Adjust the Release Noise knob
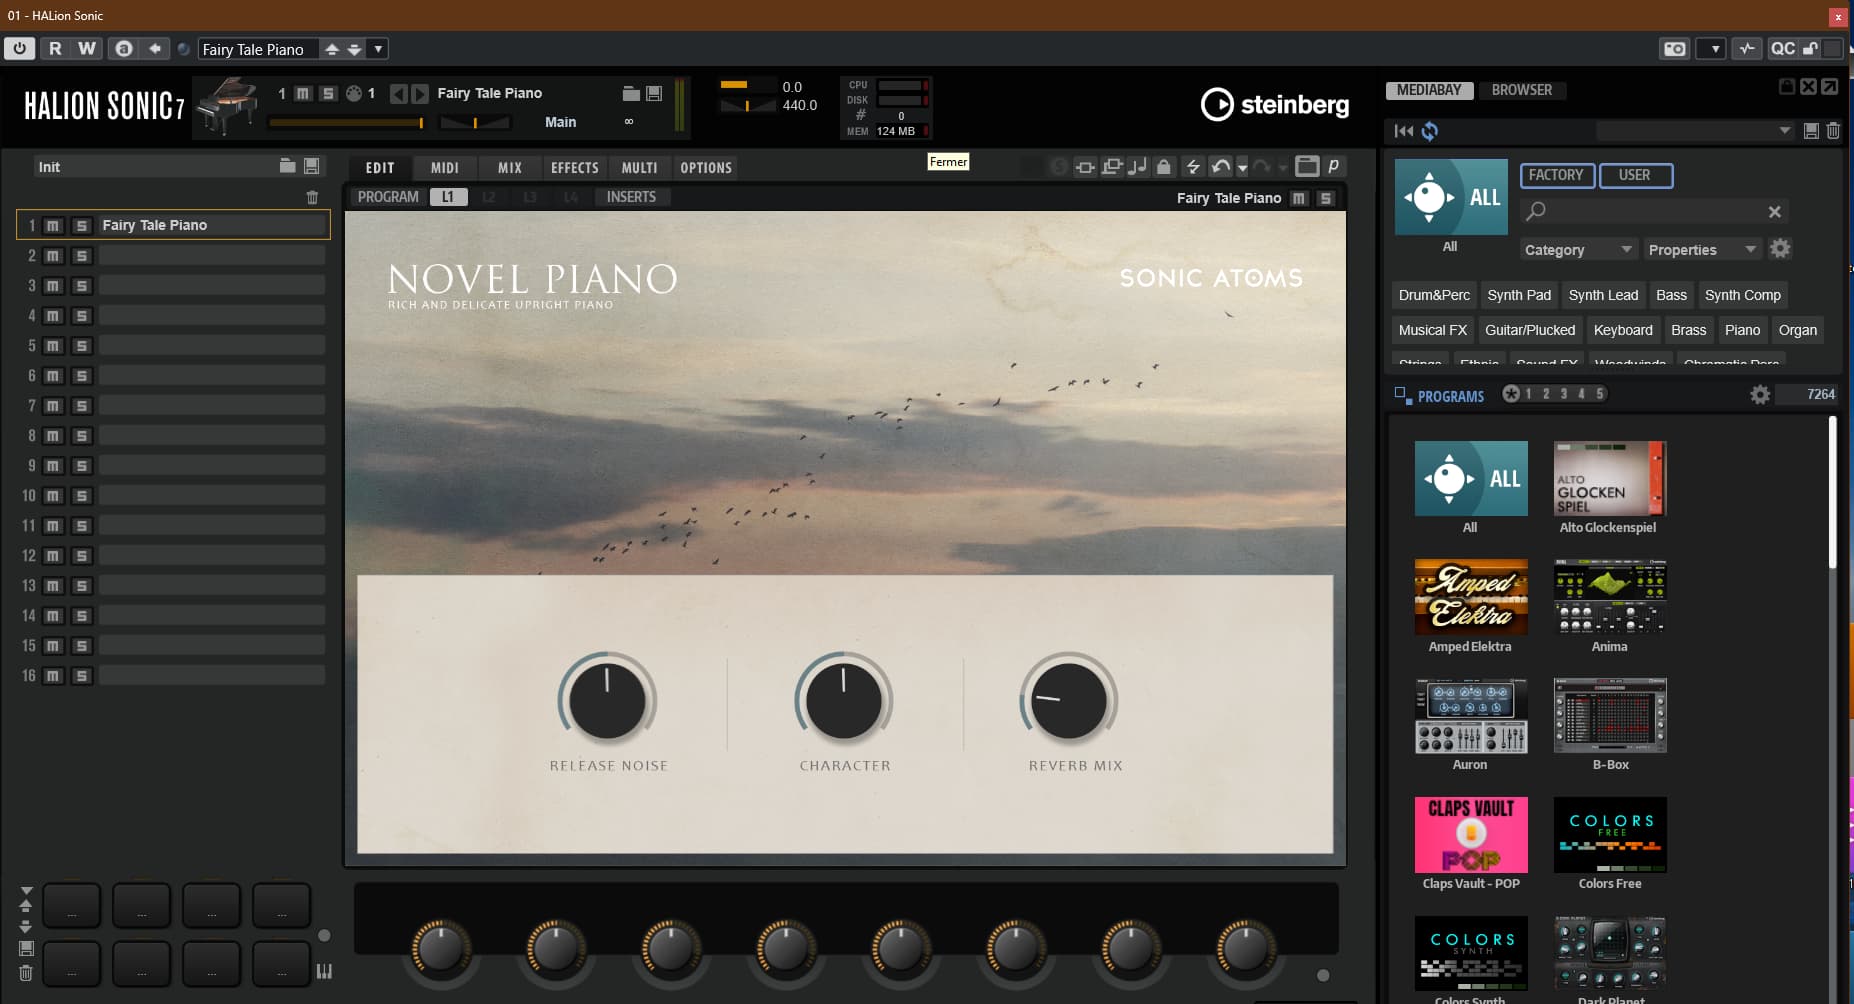1854x1004 pixels. [x=607, y=700]
